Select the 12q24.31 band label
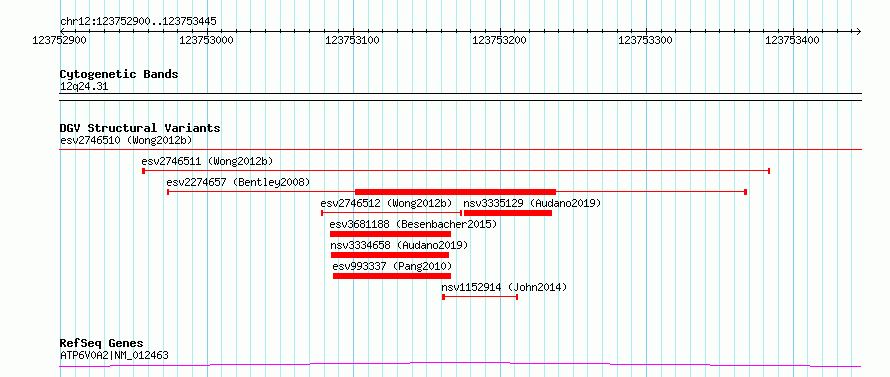Screen dimensions: 890x377 coord(84,87)
